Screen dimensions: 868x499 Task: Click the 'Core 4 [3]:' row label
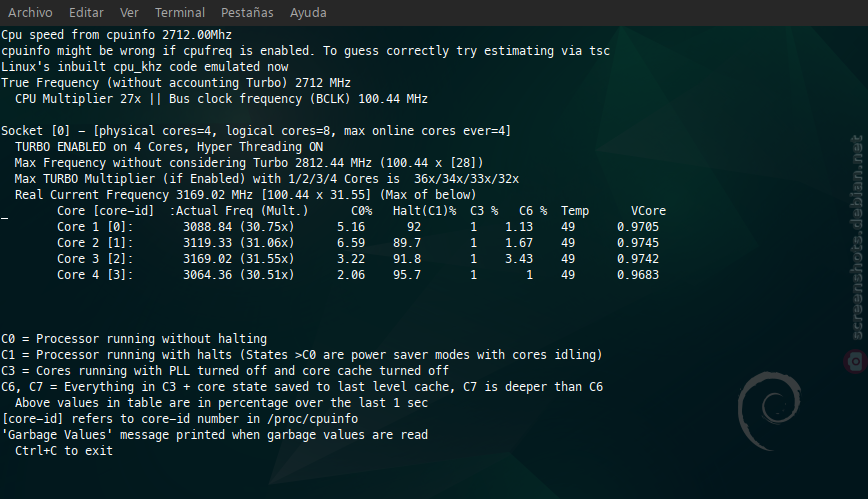[x=95, y=275]
